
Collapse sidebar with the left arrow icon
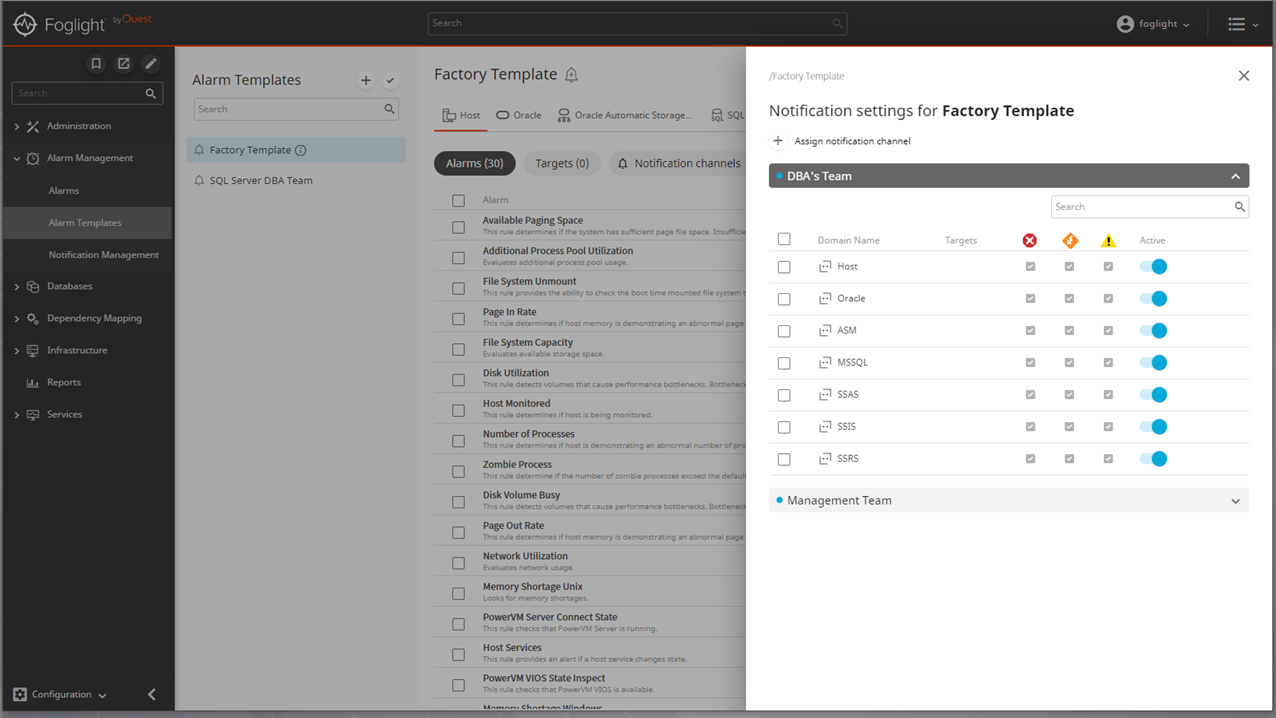point(152,694)
